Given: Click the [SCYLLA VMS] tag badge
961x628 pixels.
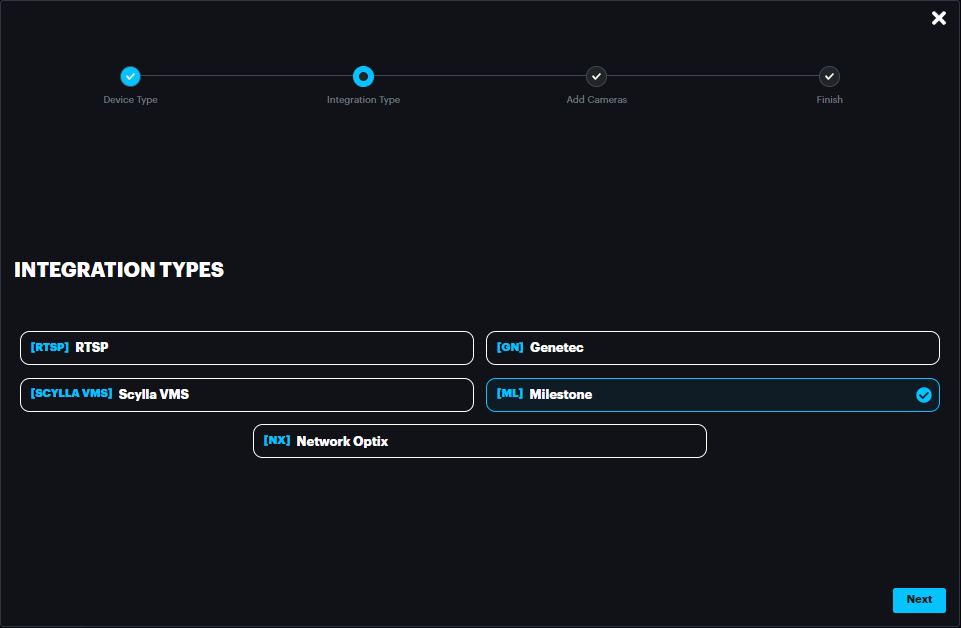Looking at the screenshot, I should pos(71,394).
